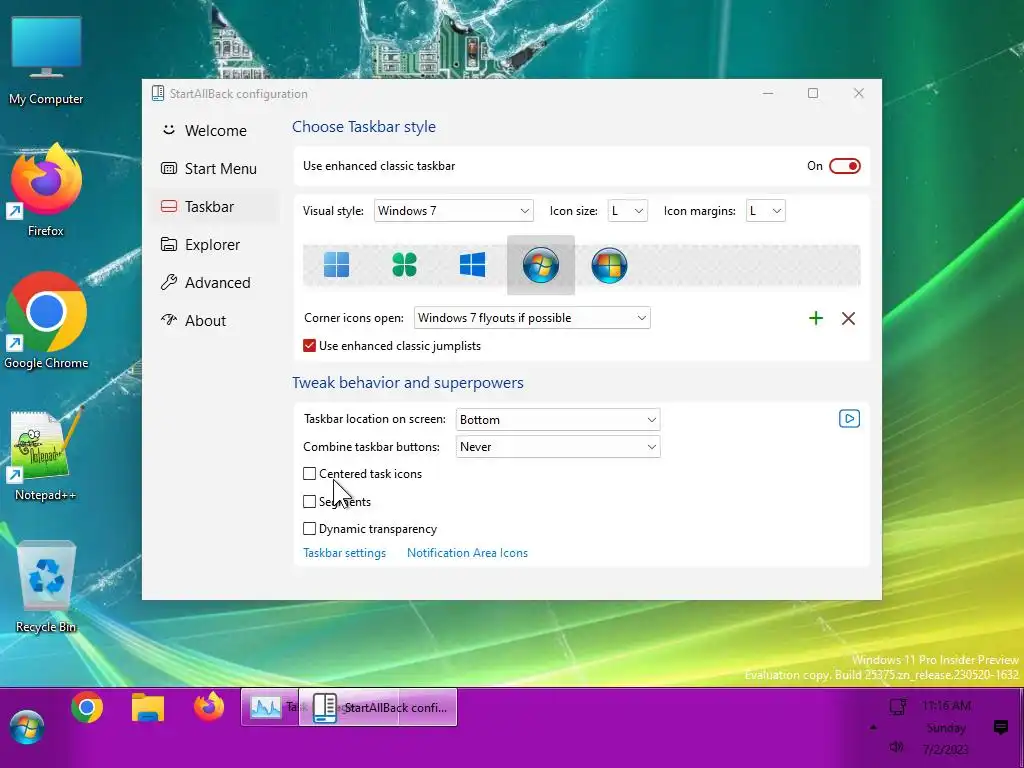
Task: Toggle enhanced classic taskbar switch
Action: pos(844,166)
